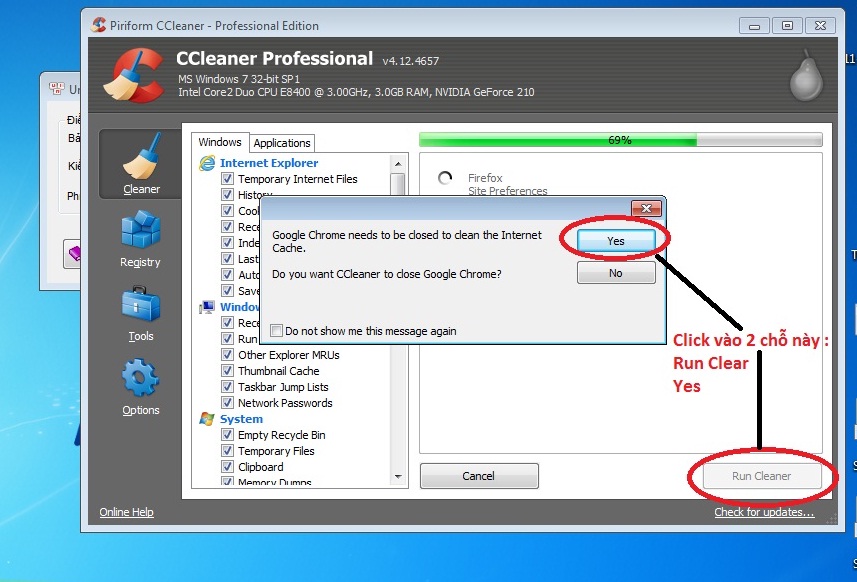The image size is (857, 582).
Task: Switch to the Applications tab
Action: [282, 143]
